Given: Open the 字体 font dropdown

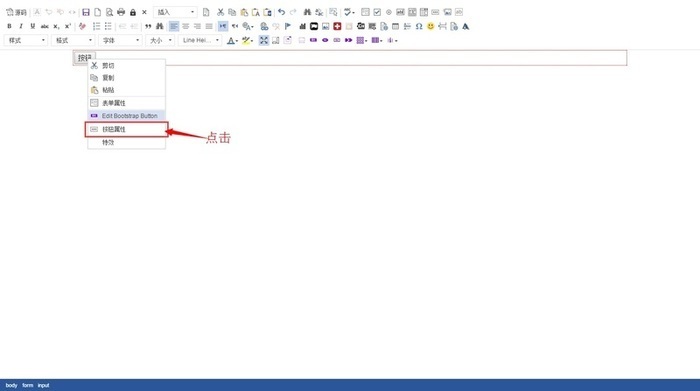Looking at the screenshot, I should point(120,40).
